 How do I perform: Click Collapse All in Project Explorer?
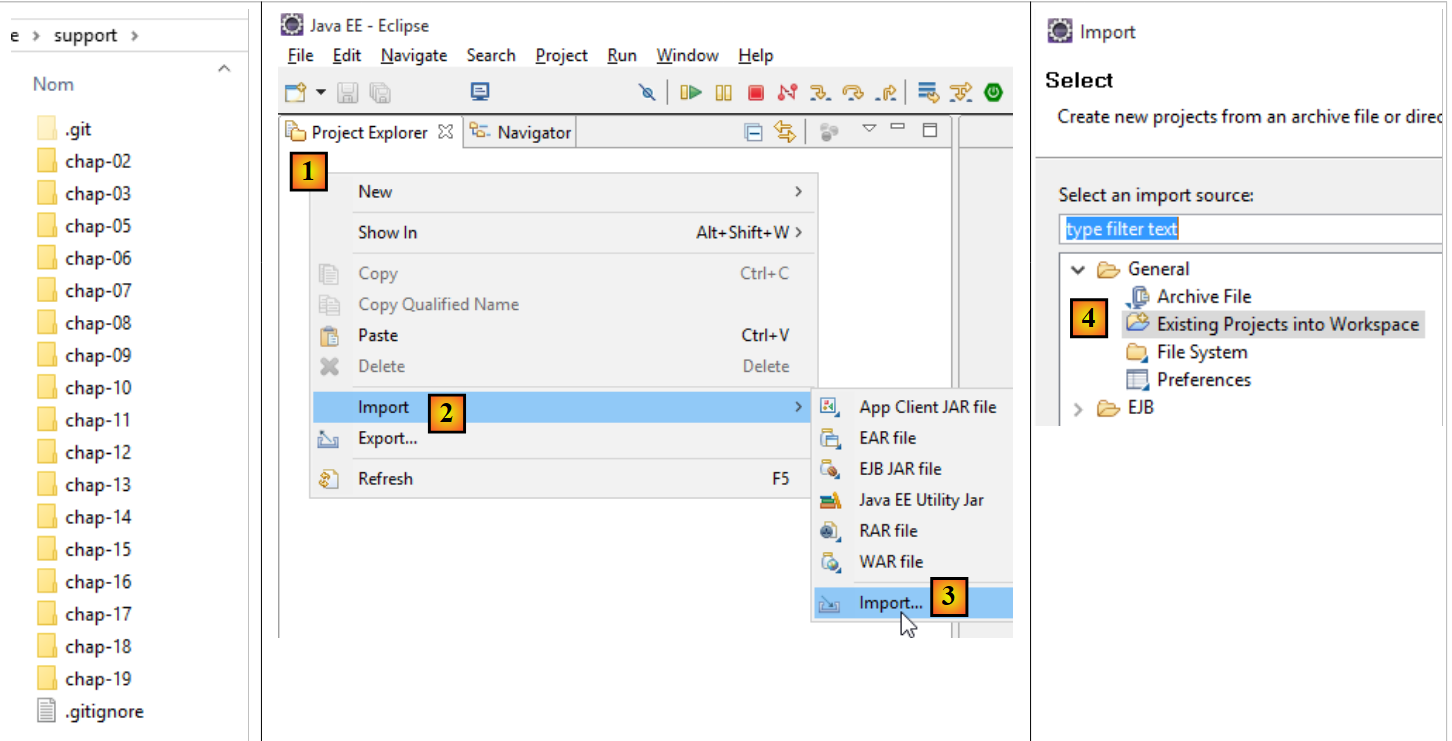754,132
